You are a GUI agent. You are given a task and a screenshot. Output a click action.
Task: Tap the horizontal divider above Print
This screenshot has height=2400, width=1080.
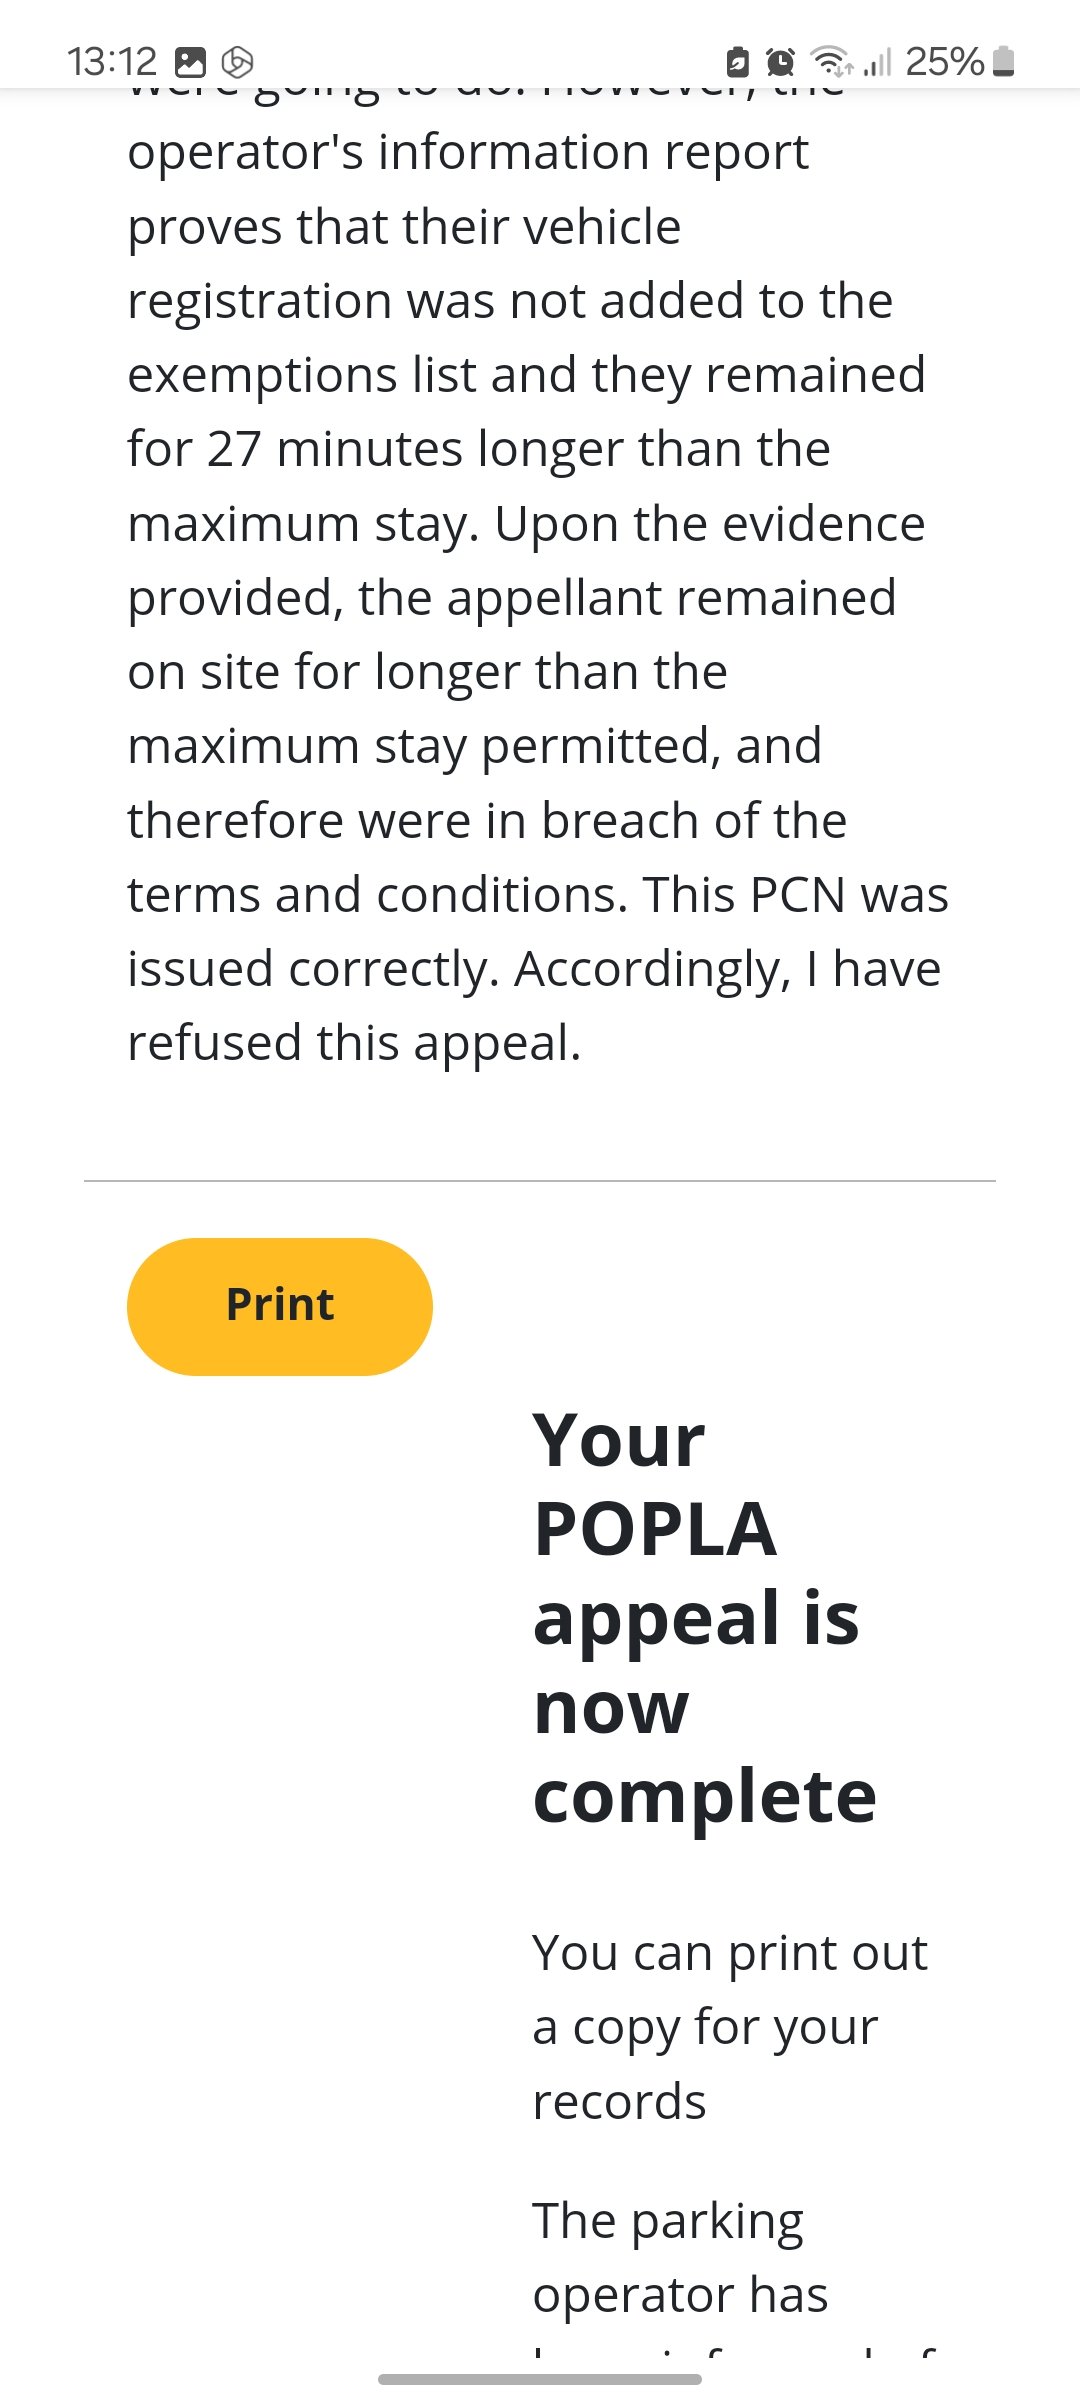[540, 1181]
